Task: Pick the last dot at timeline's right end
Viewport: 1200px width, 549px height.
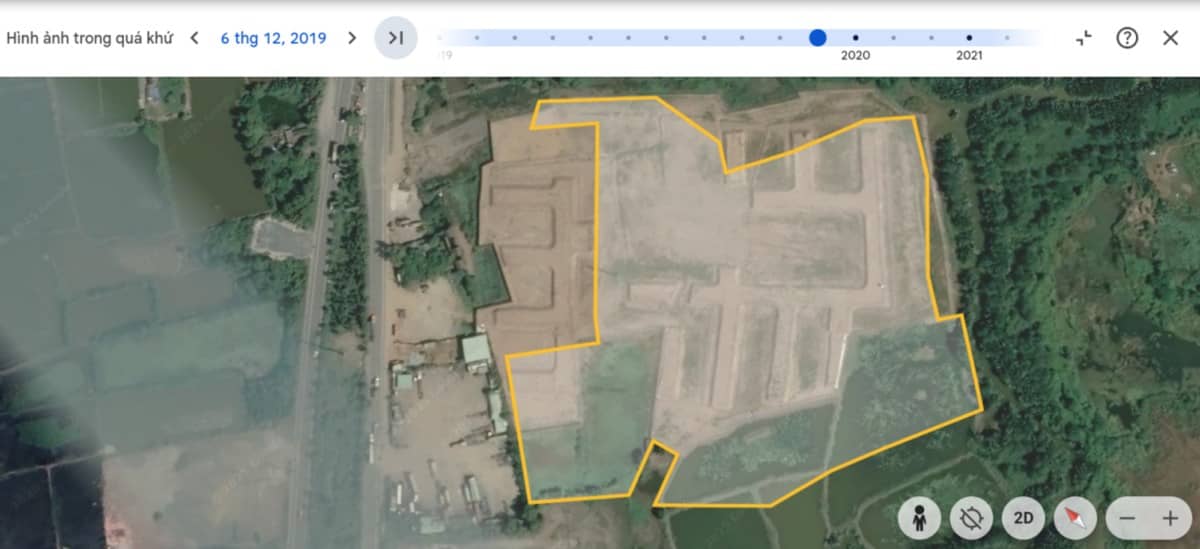Action: (1007, 38)
